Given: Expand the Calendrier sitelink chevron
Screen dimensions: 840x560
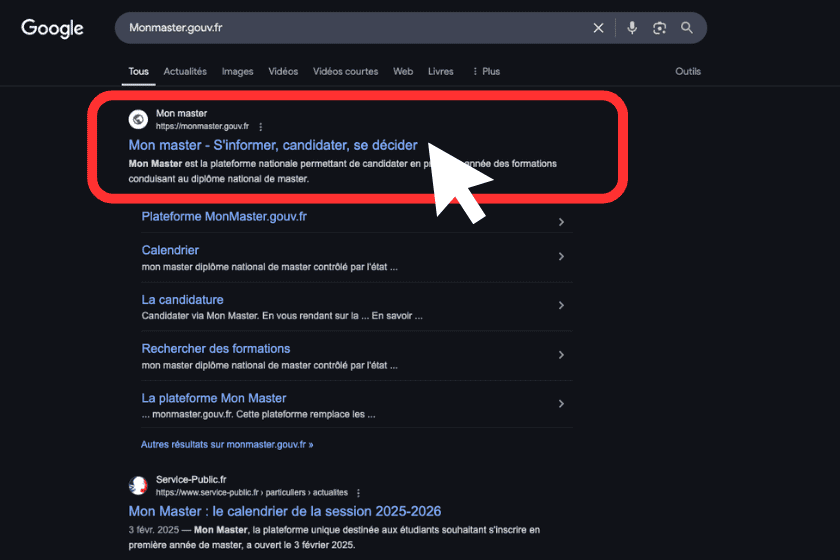Looking at the screenshot, I should pyautogui.click(x=561, y=257).
